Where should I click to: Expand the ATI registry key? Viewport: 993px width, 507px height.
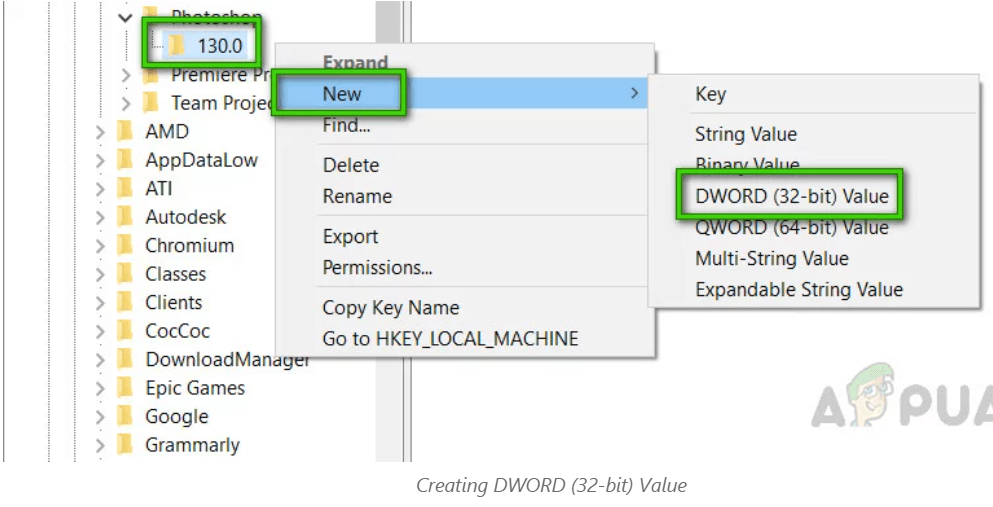tap(100, 188)
